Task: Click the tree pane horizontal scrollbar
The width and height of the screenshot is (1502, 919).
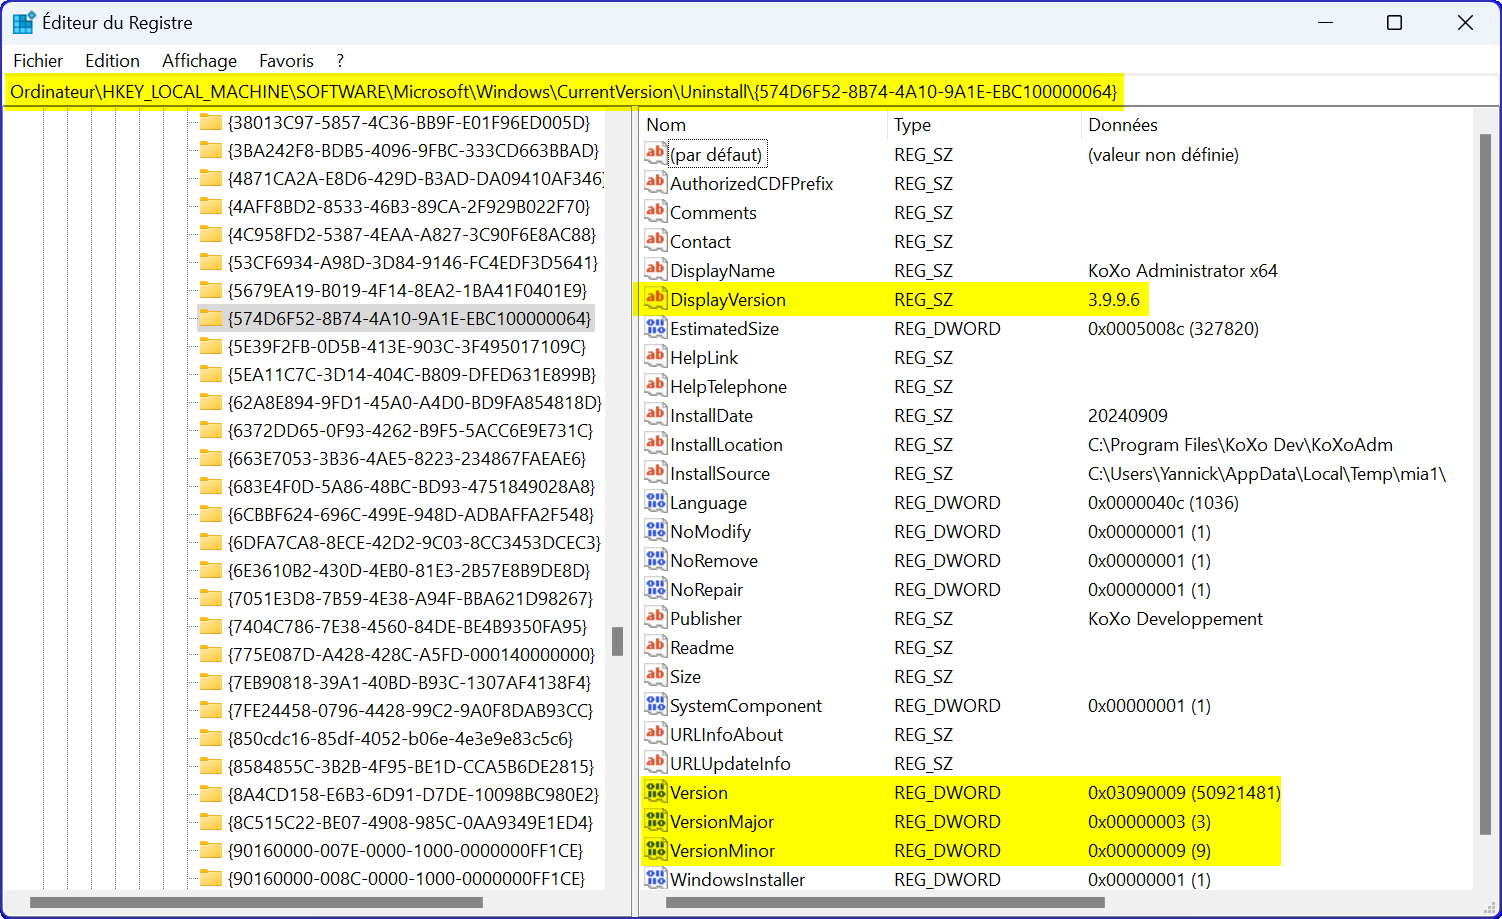Action: click(256, 902)
